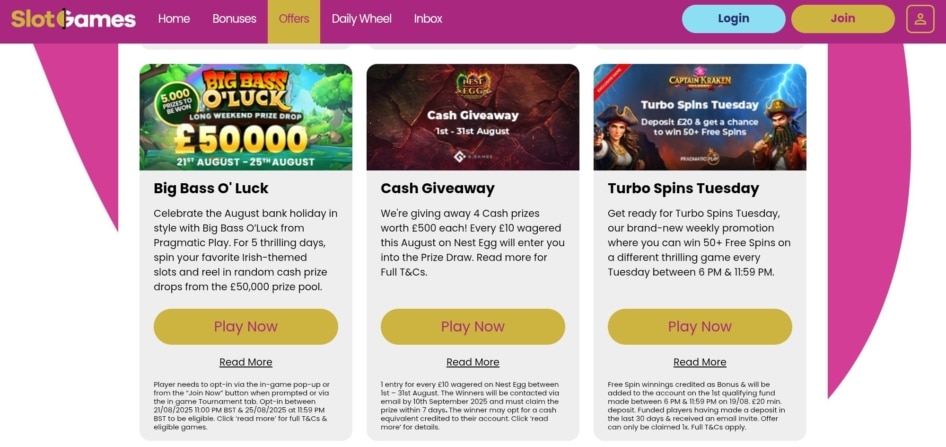This screenshot has width=946, height=447.
Task: Go to the Home menu item
Action: click(x=174, y=19)
